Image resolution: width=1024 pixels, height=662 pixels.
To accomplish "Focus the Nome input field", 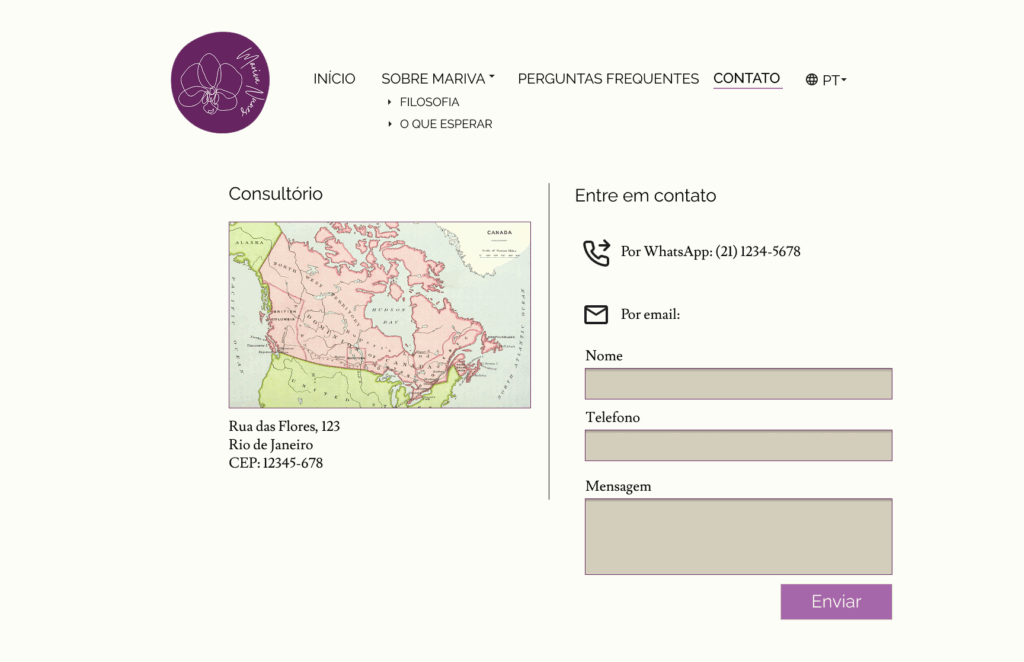I will click(738, 384).
